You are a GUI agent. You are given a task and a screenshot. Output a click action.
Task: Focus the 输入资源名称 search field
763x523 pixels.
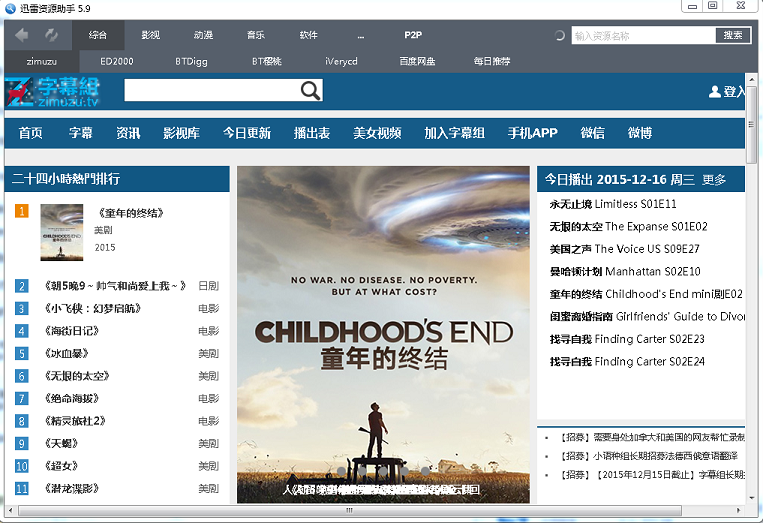pyautogui.click(x=643, y=36)
